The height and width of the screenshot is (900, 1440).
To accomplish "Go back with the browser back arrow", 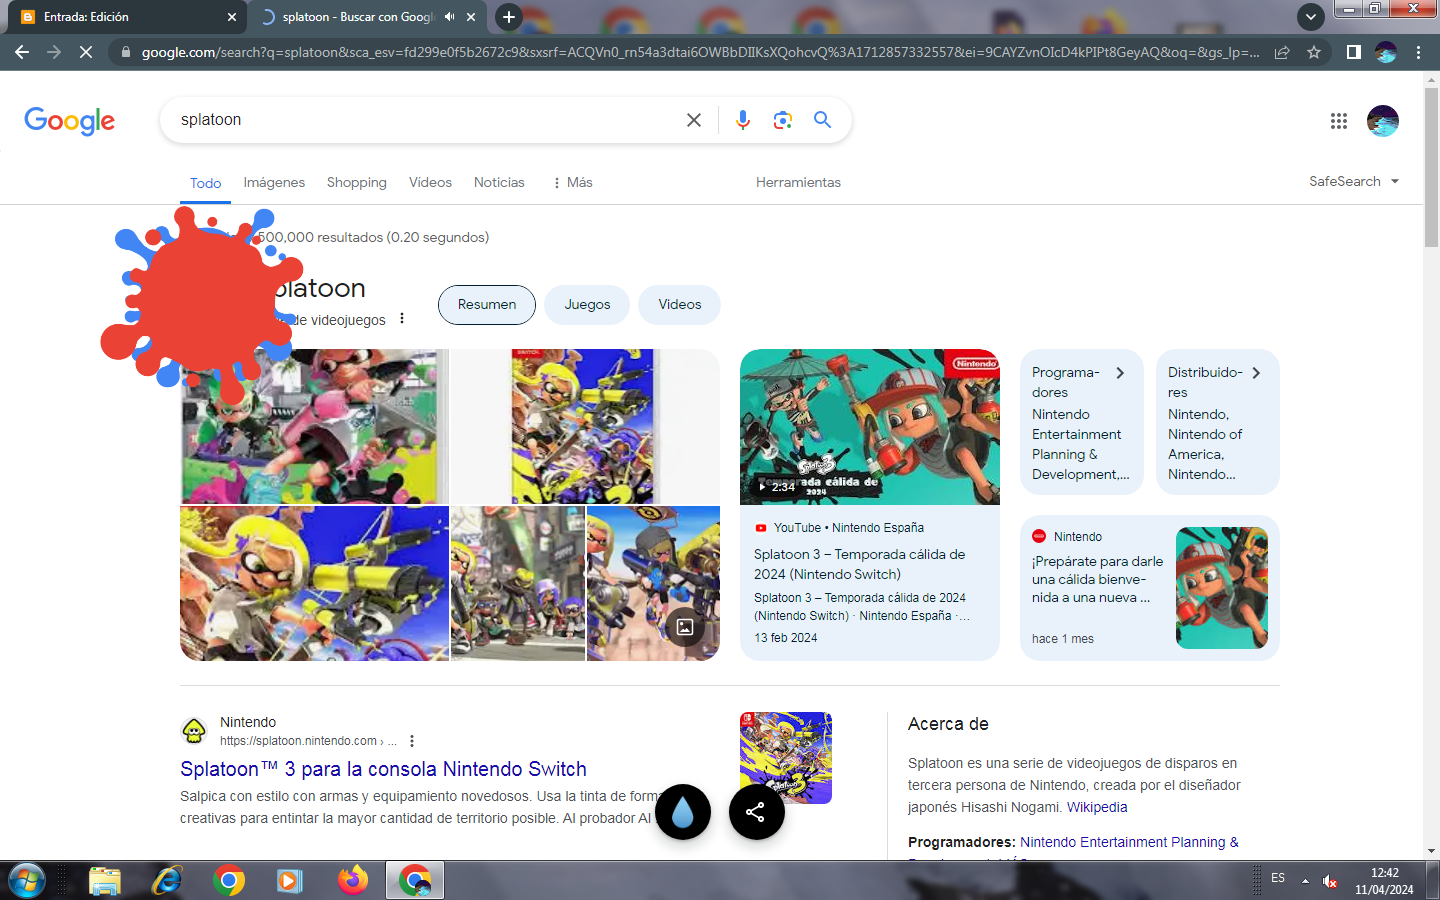I will (x=22, y=52).
